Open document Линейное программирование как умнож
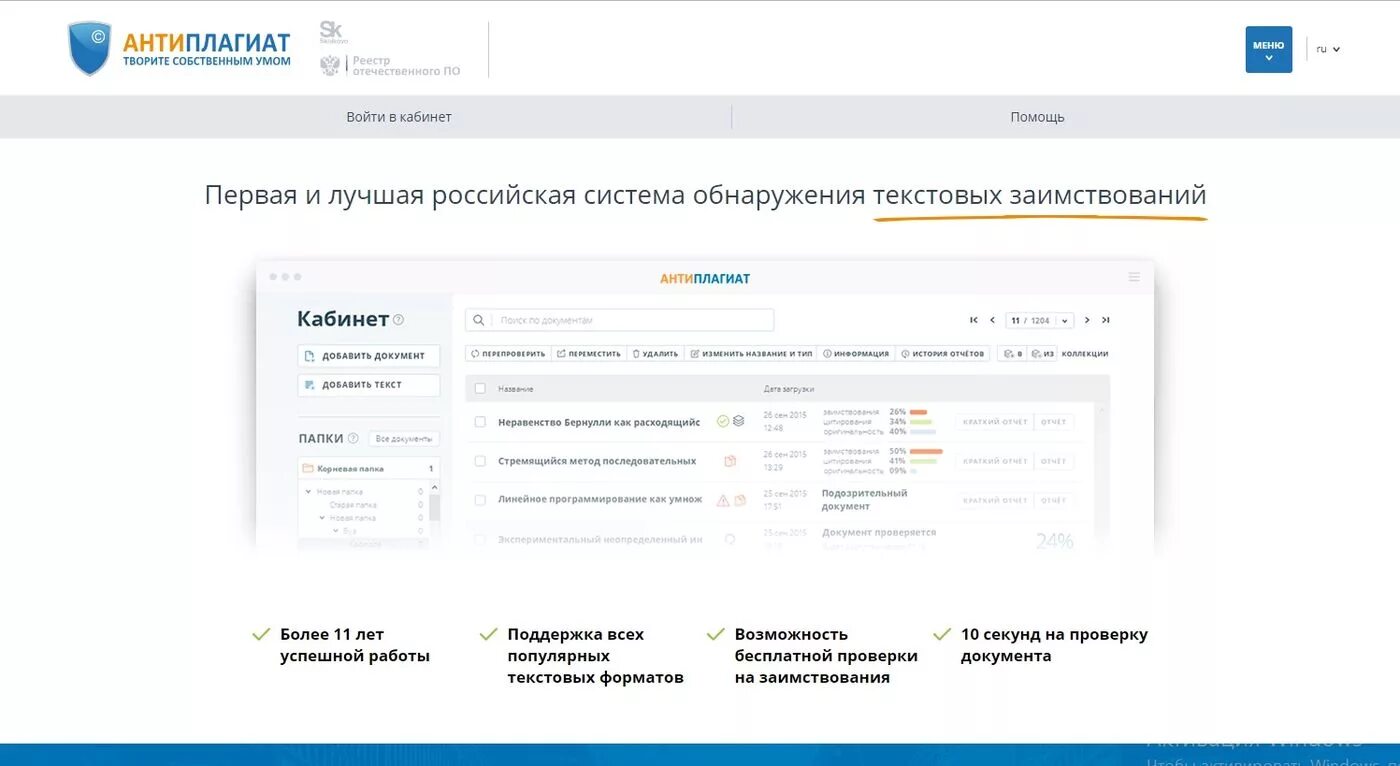 click(600, 499)
